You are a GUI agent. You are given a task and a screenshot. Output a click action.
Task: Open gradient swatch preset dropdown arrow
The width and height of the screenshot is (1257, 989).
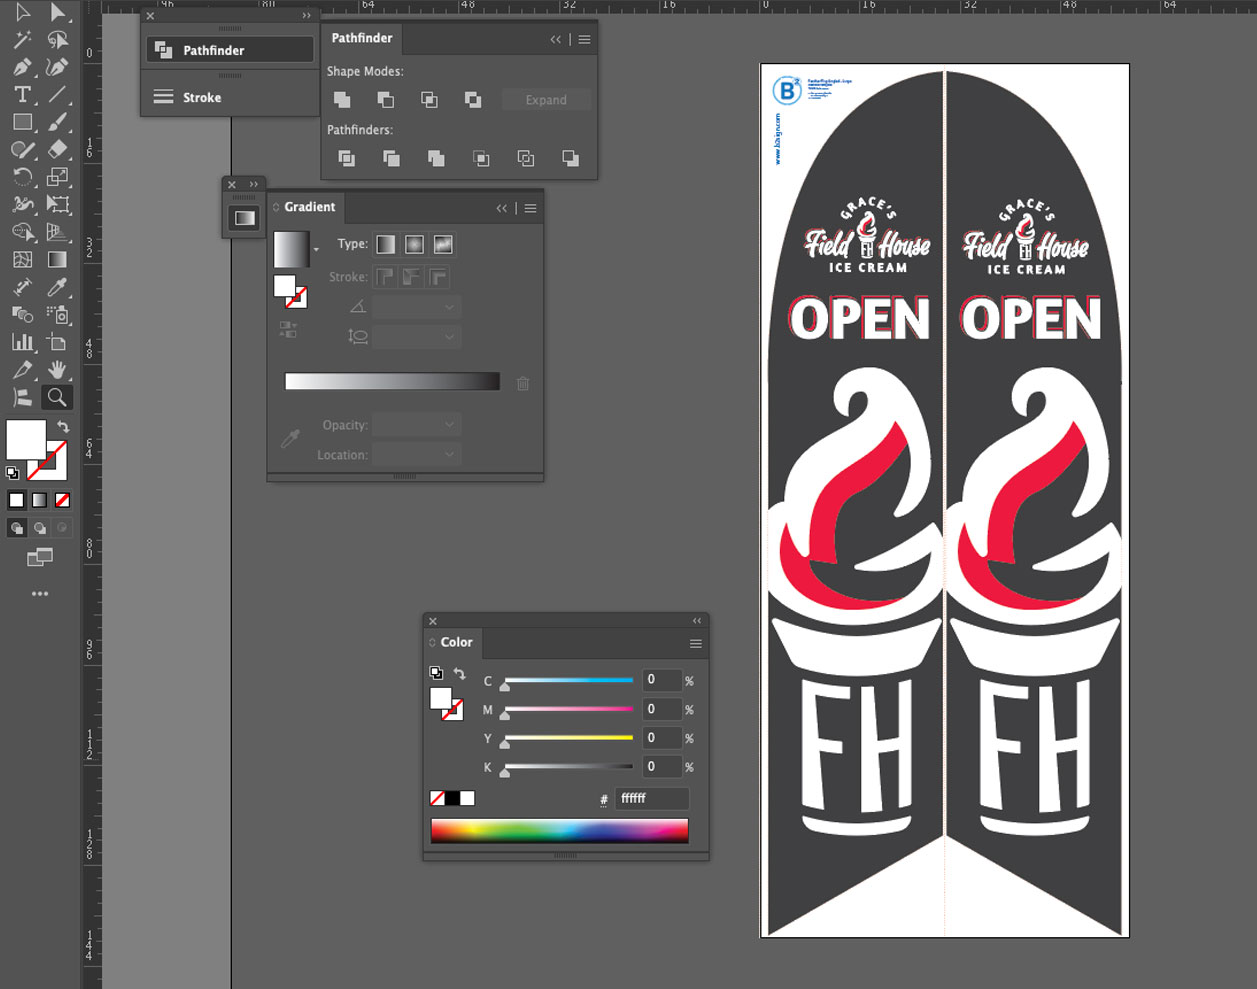tap(317, 249)
